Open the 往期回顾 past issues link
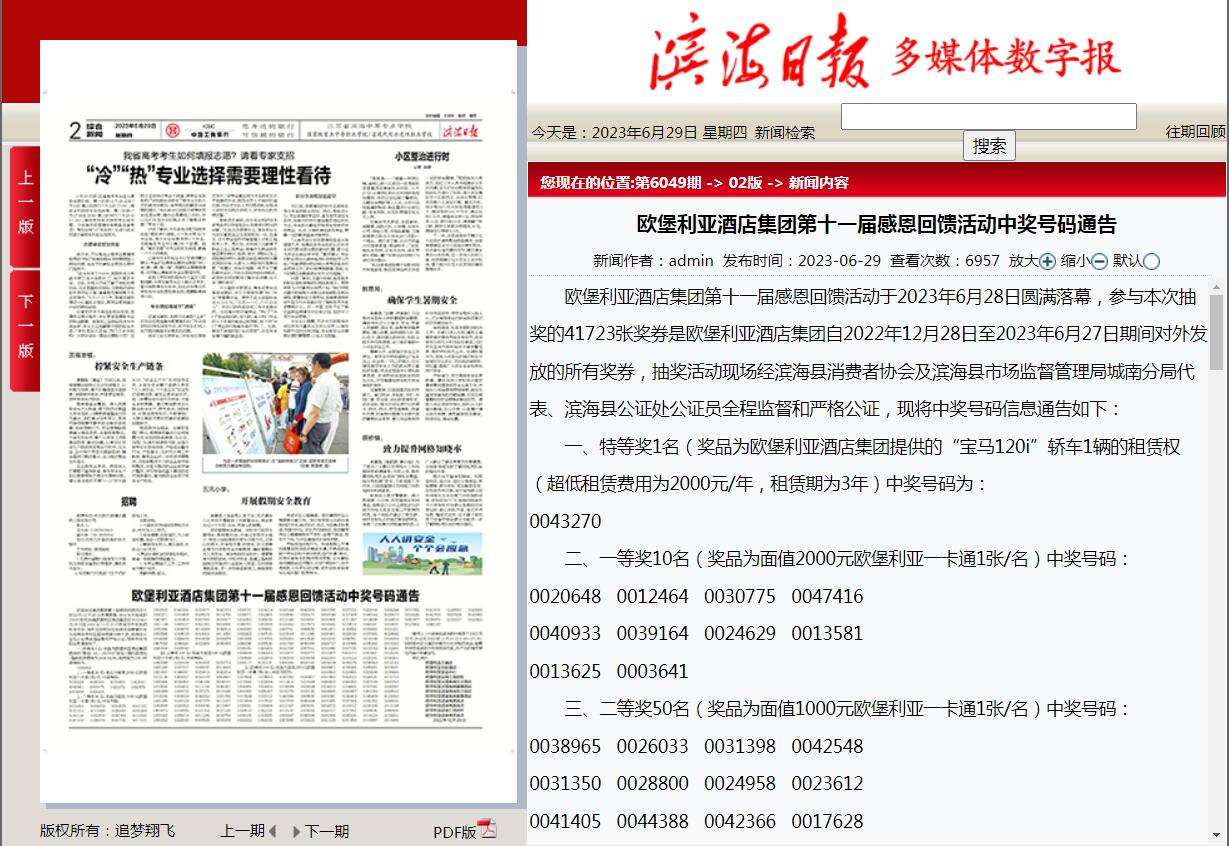Screen dimensions: 1229x846 pos(1195,132)
